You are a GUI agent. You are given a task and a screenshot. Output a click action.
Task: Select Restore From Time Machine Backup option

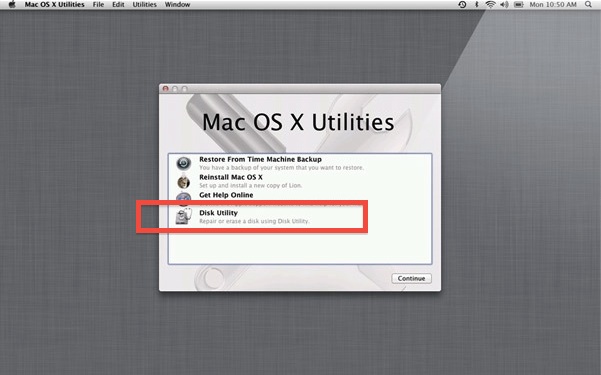300,163
